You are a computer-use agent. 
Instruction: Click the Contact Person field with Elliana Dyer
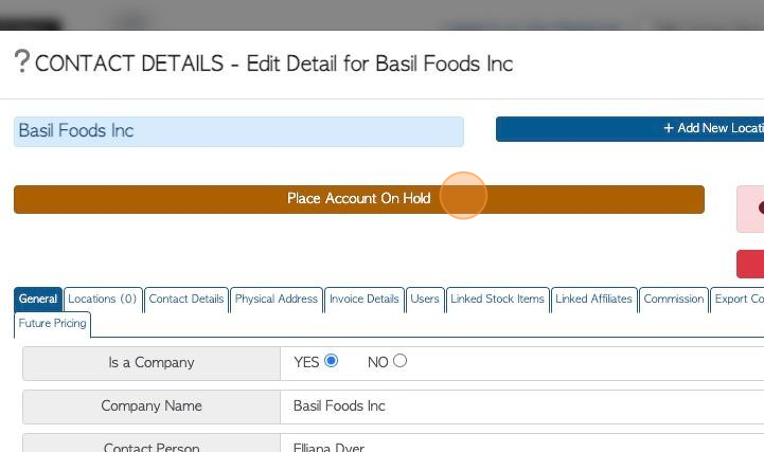[x=522, y=443]
